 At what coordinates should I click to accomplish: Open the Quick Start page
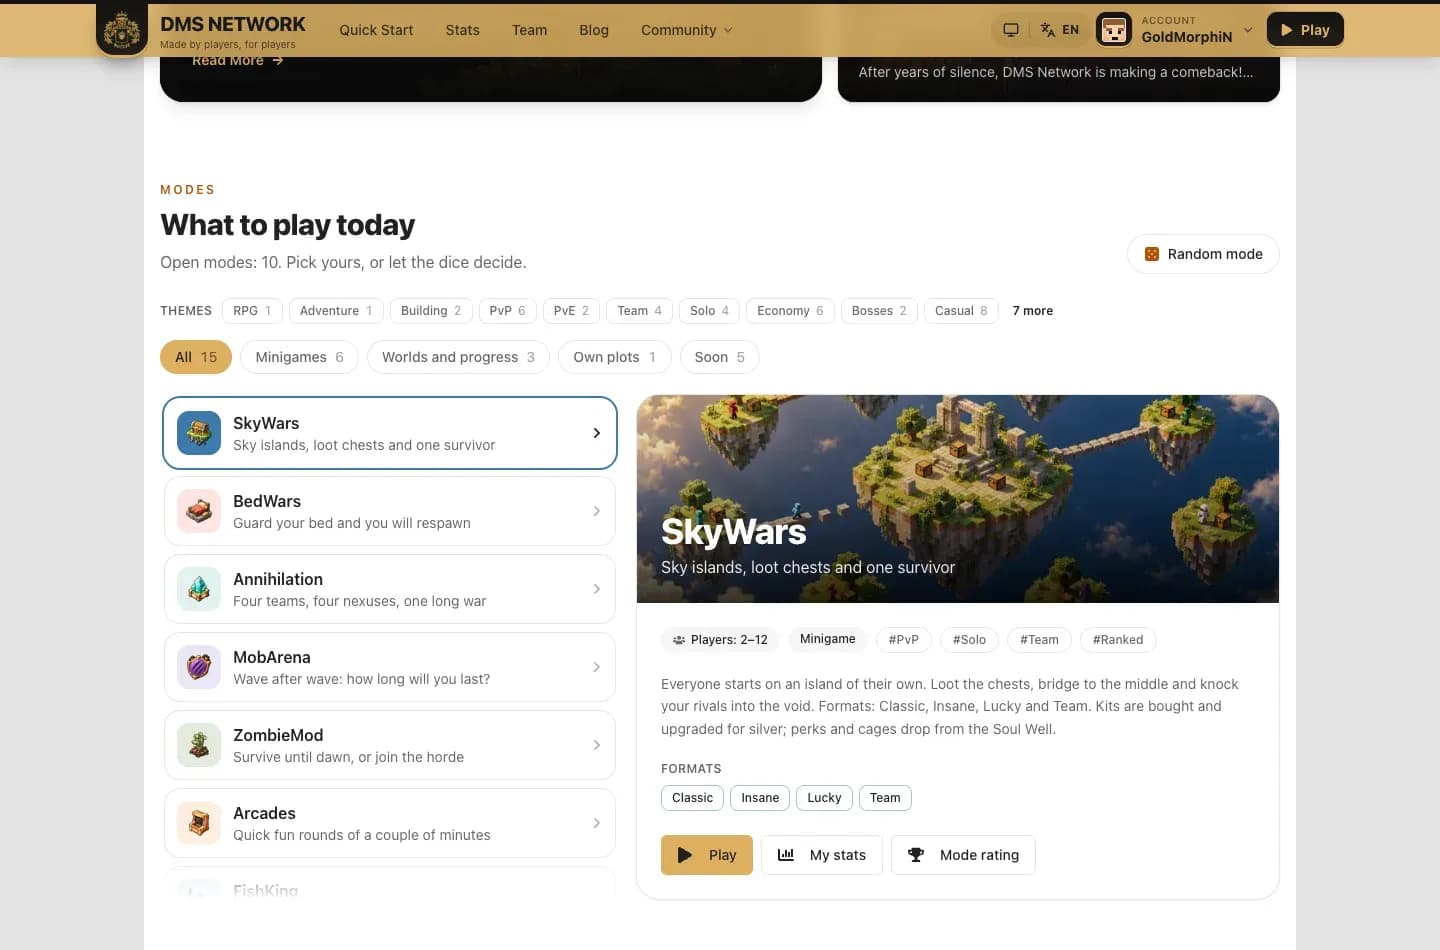tap(376, 30)
